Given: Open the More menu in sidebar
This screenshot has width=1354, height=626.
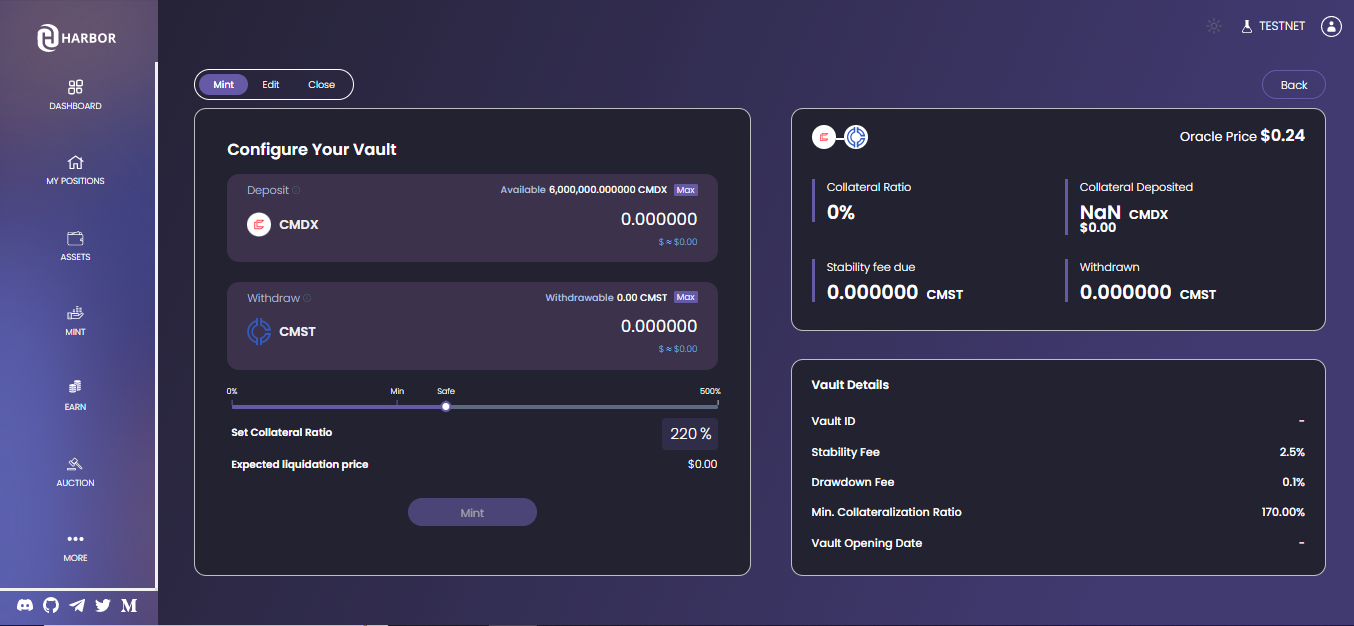Looking at the screenshot, I should [x=75, y=546].
